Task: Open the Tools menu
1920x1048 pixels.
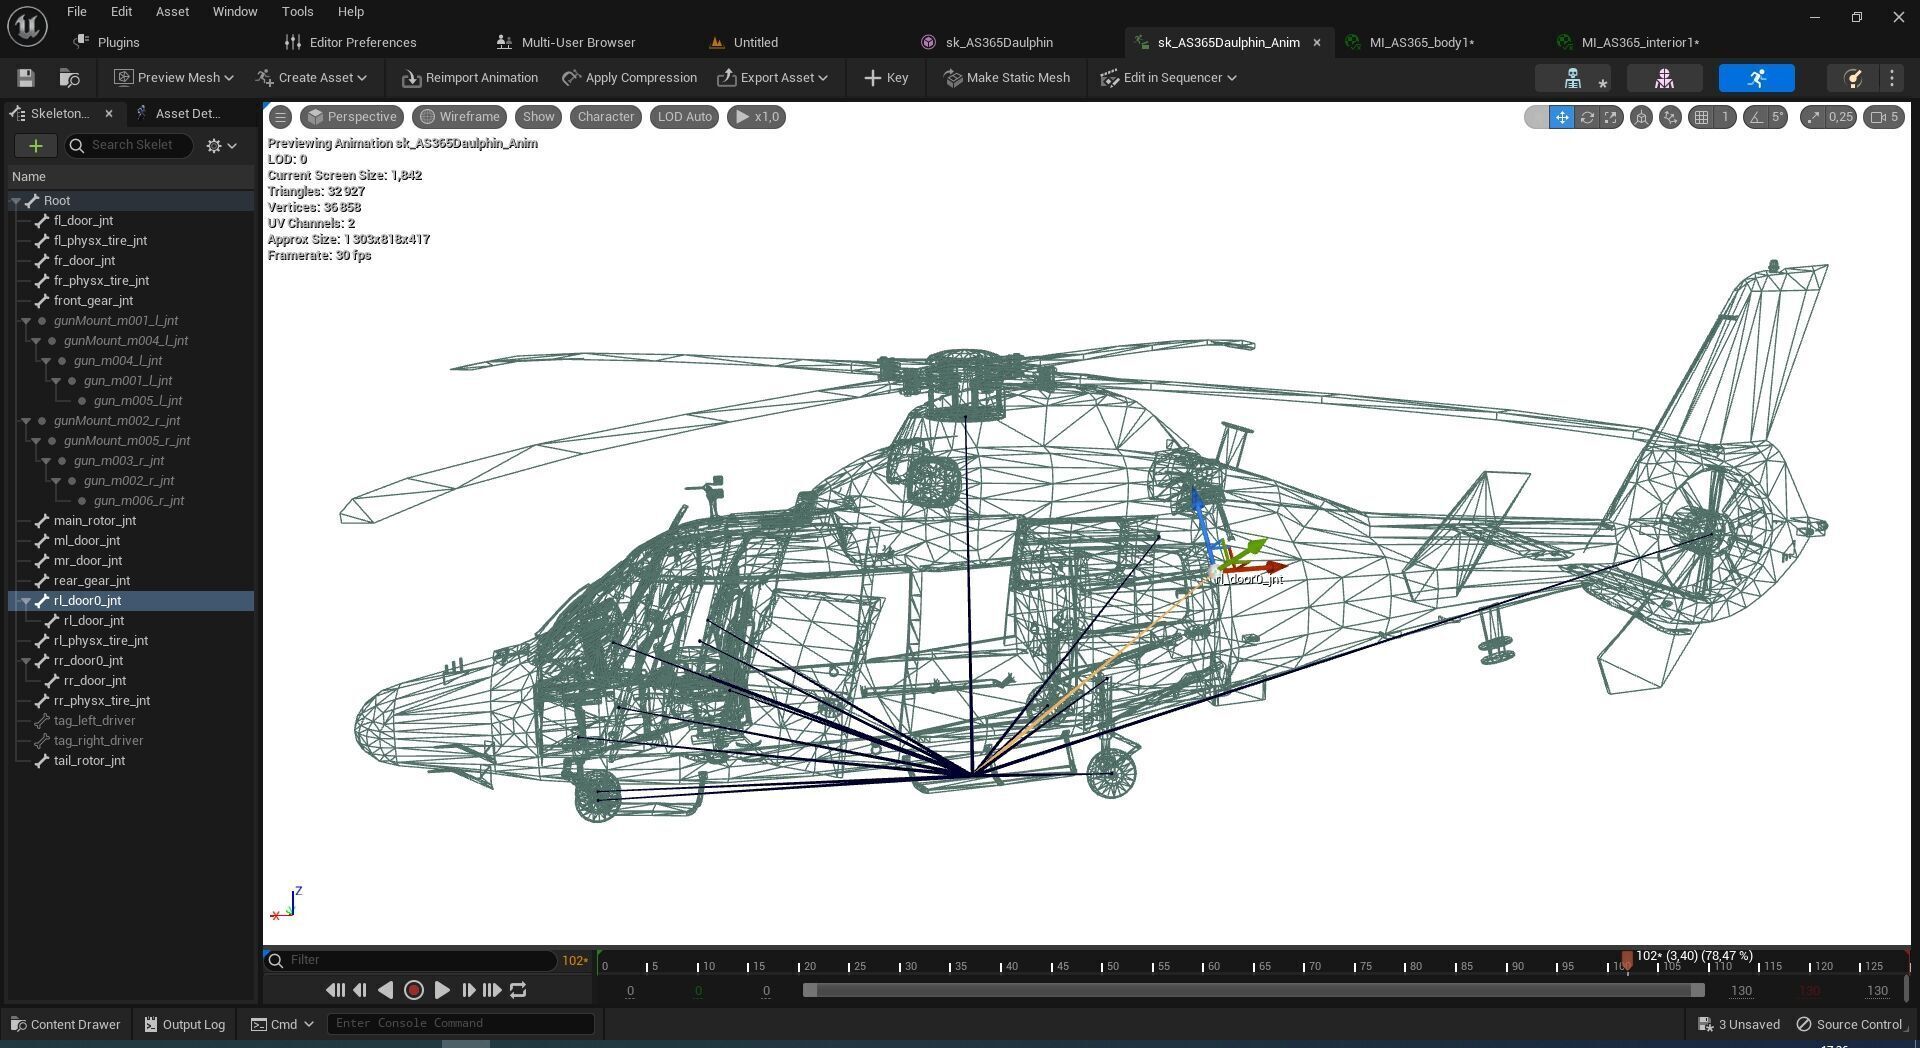Action: (297, 12)
